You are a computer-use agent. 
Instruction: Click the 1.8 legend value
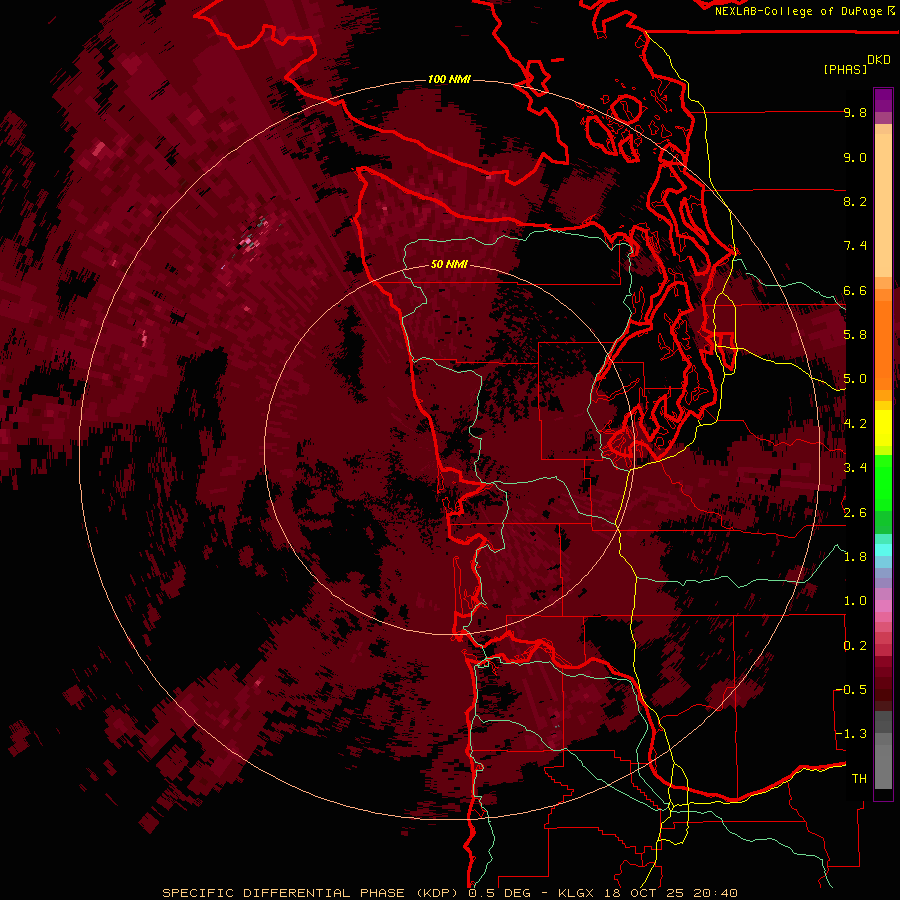pos(855,557)
